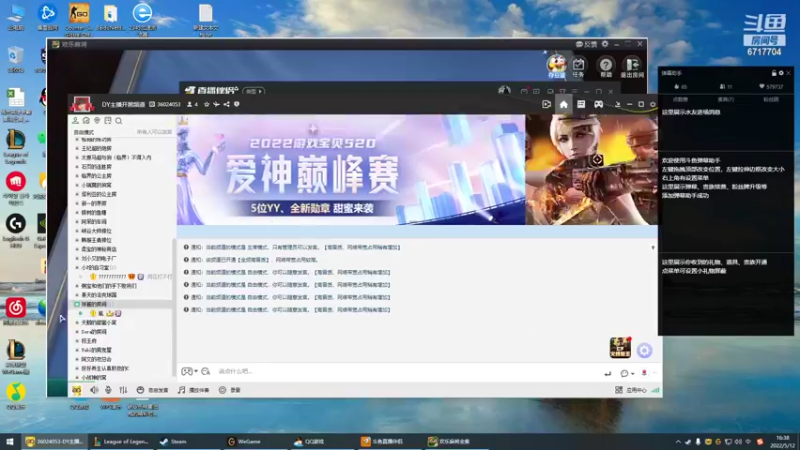Click the video playback icon in YY toolbar
The height and width of the screenshot is (450, 800).
coord(546,104)
